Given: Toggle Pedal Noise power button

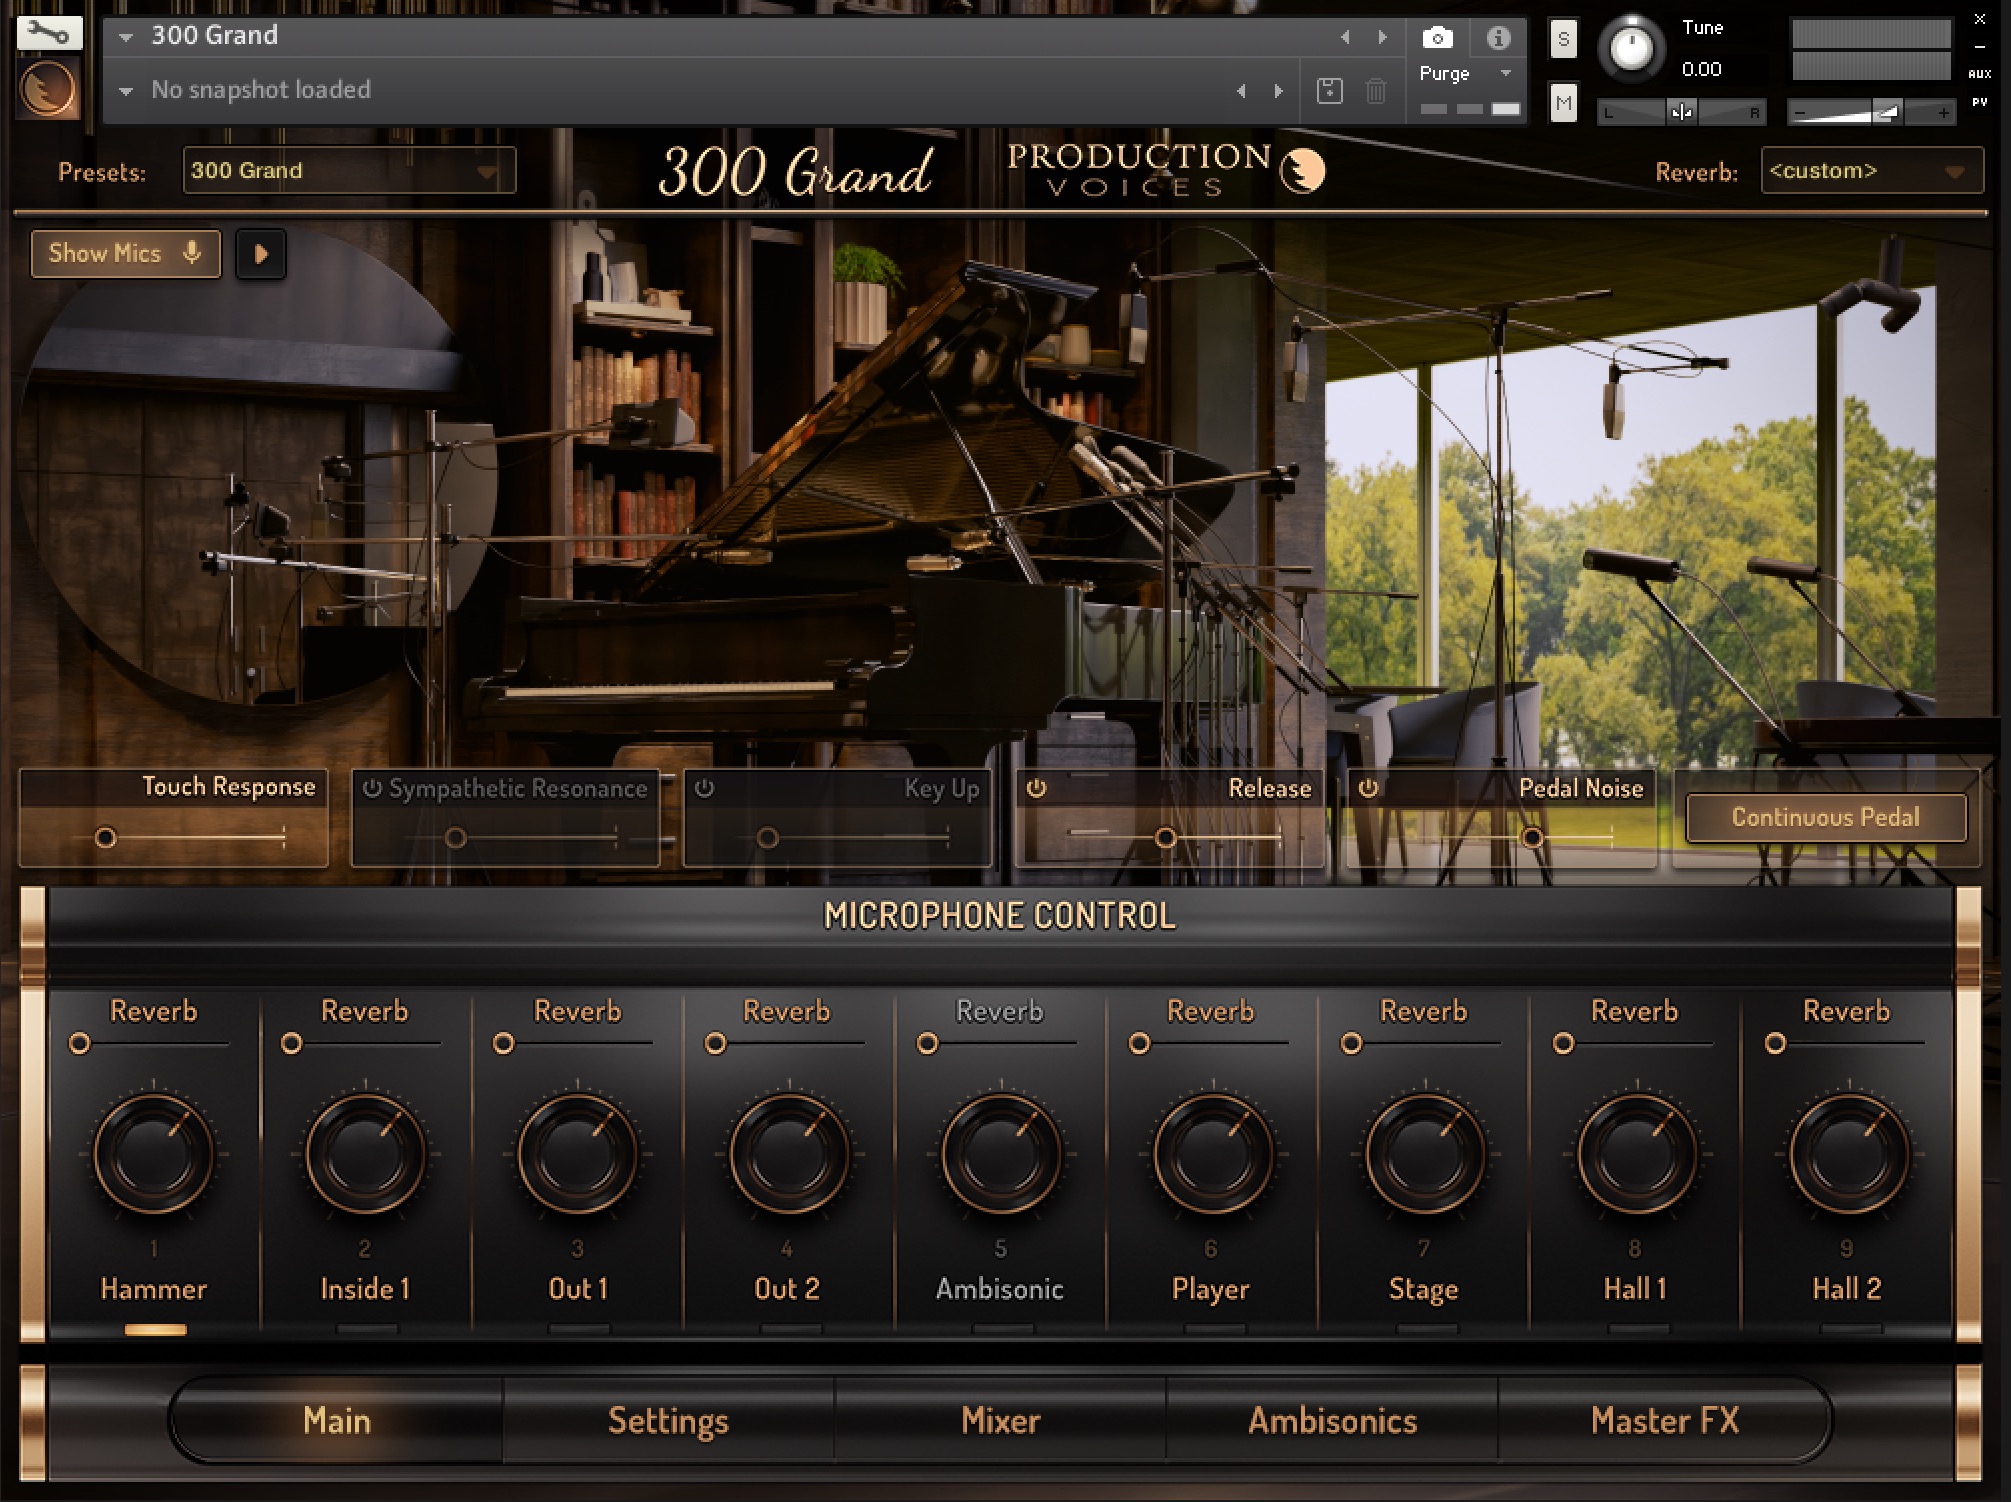Looking at the screenshot, I should click(1368, 788).
